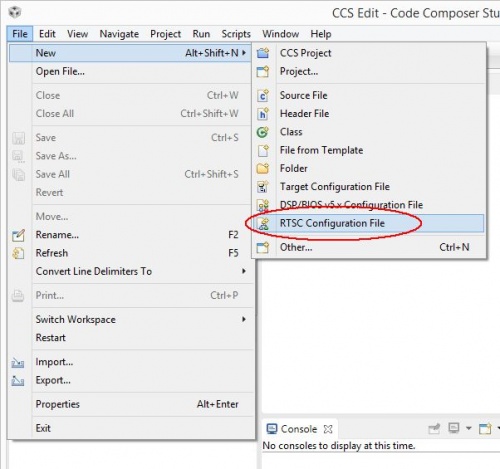Click the Target Configuration File icon
Viewport: 500px width, 469px height.
[263, 187]
